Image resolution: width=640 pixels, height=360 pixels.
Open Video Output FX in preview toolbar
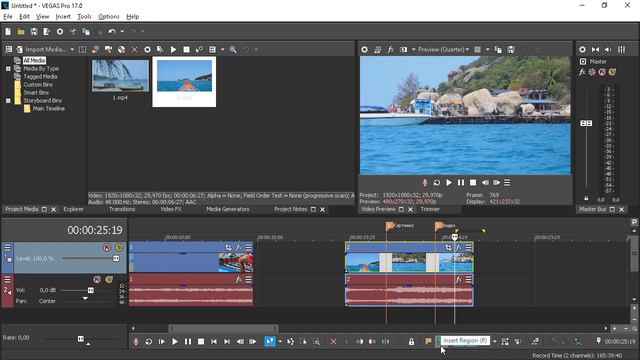[x=390, y=49]
